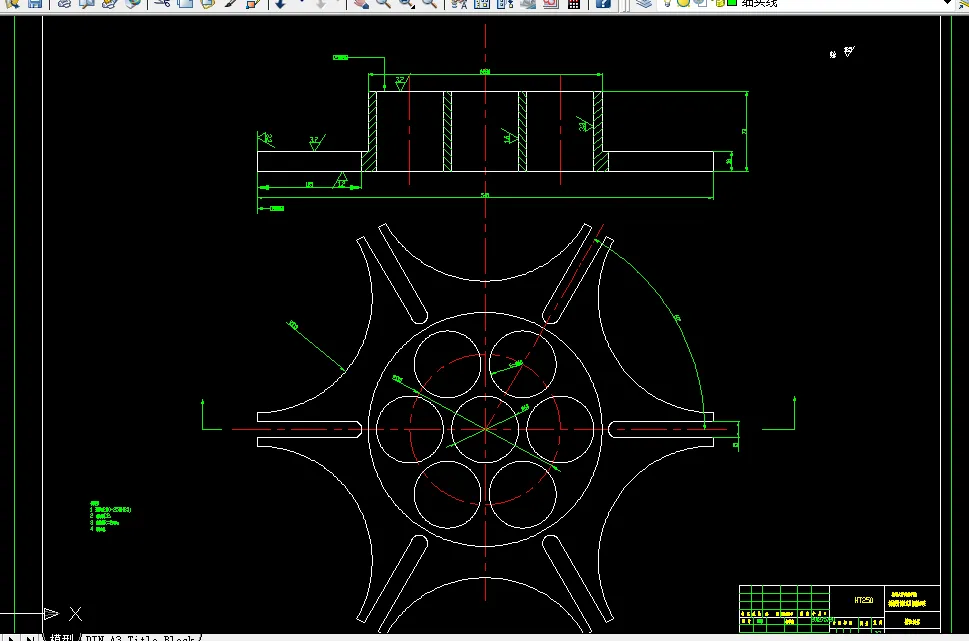Open the Redo history dropdown arrow
This screenshot has height=641, width=969.
pos(339,3)
